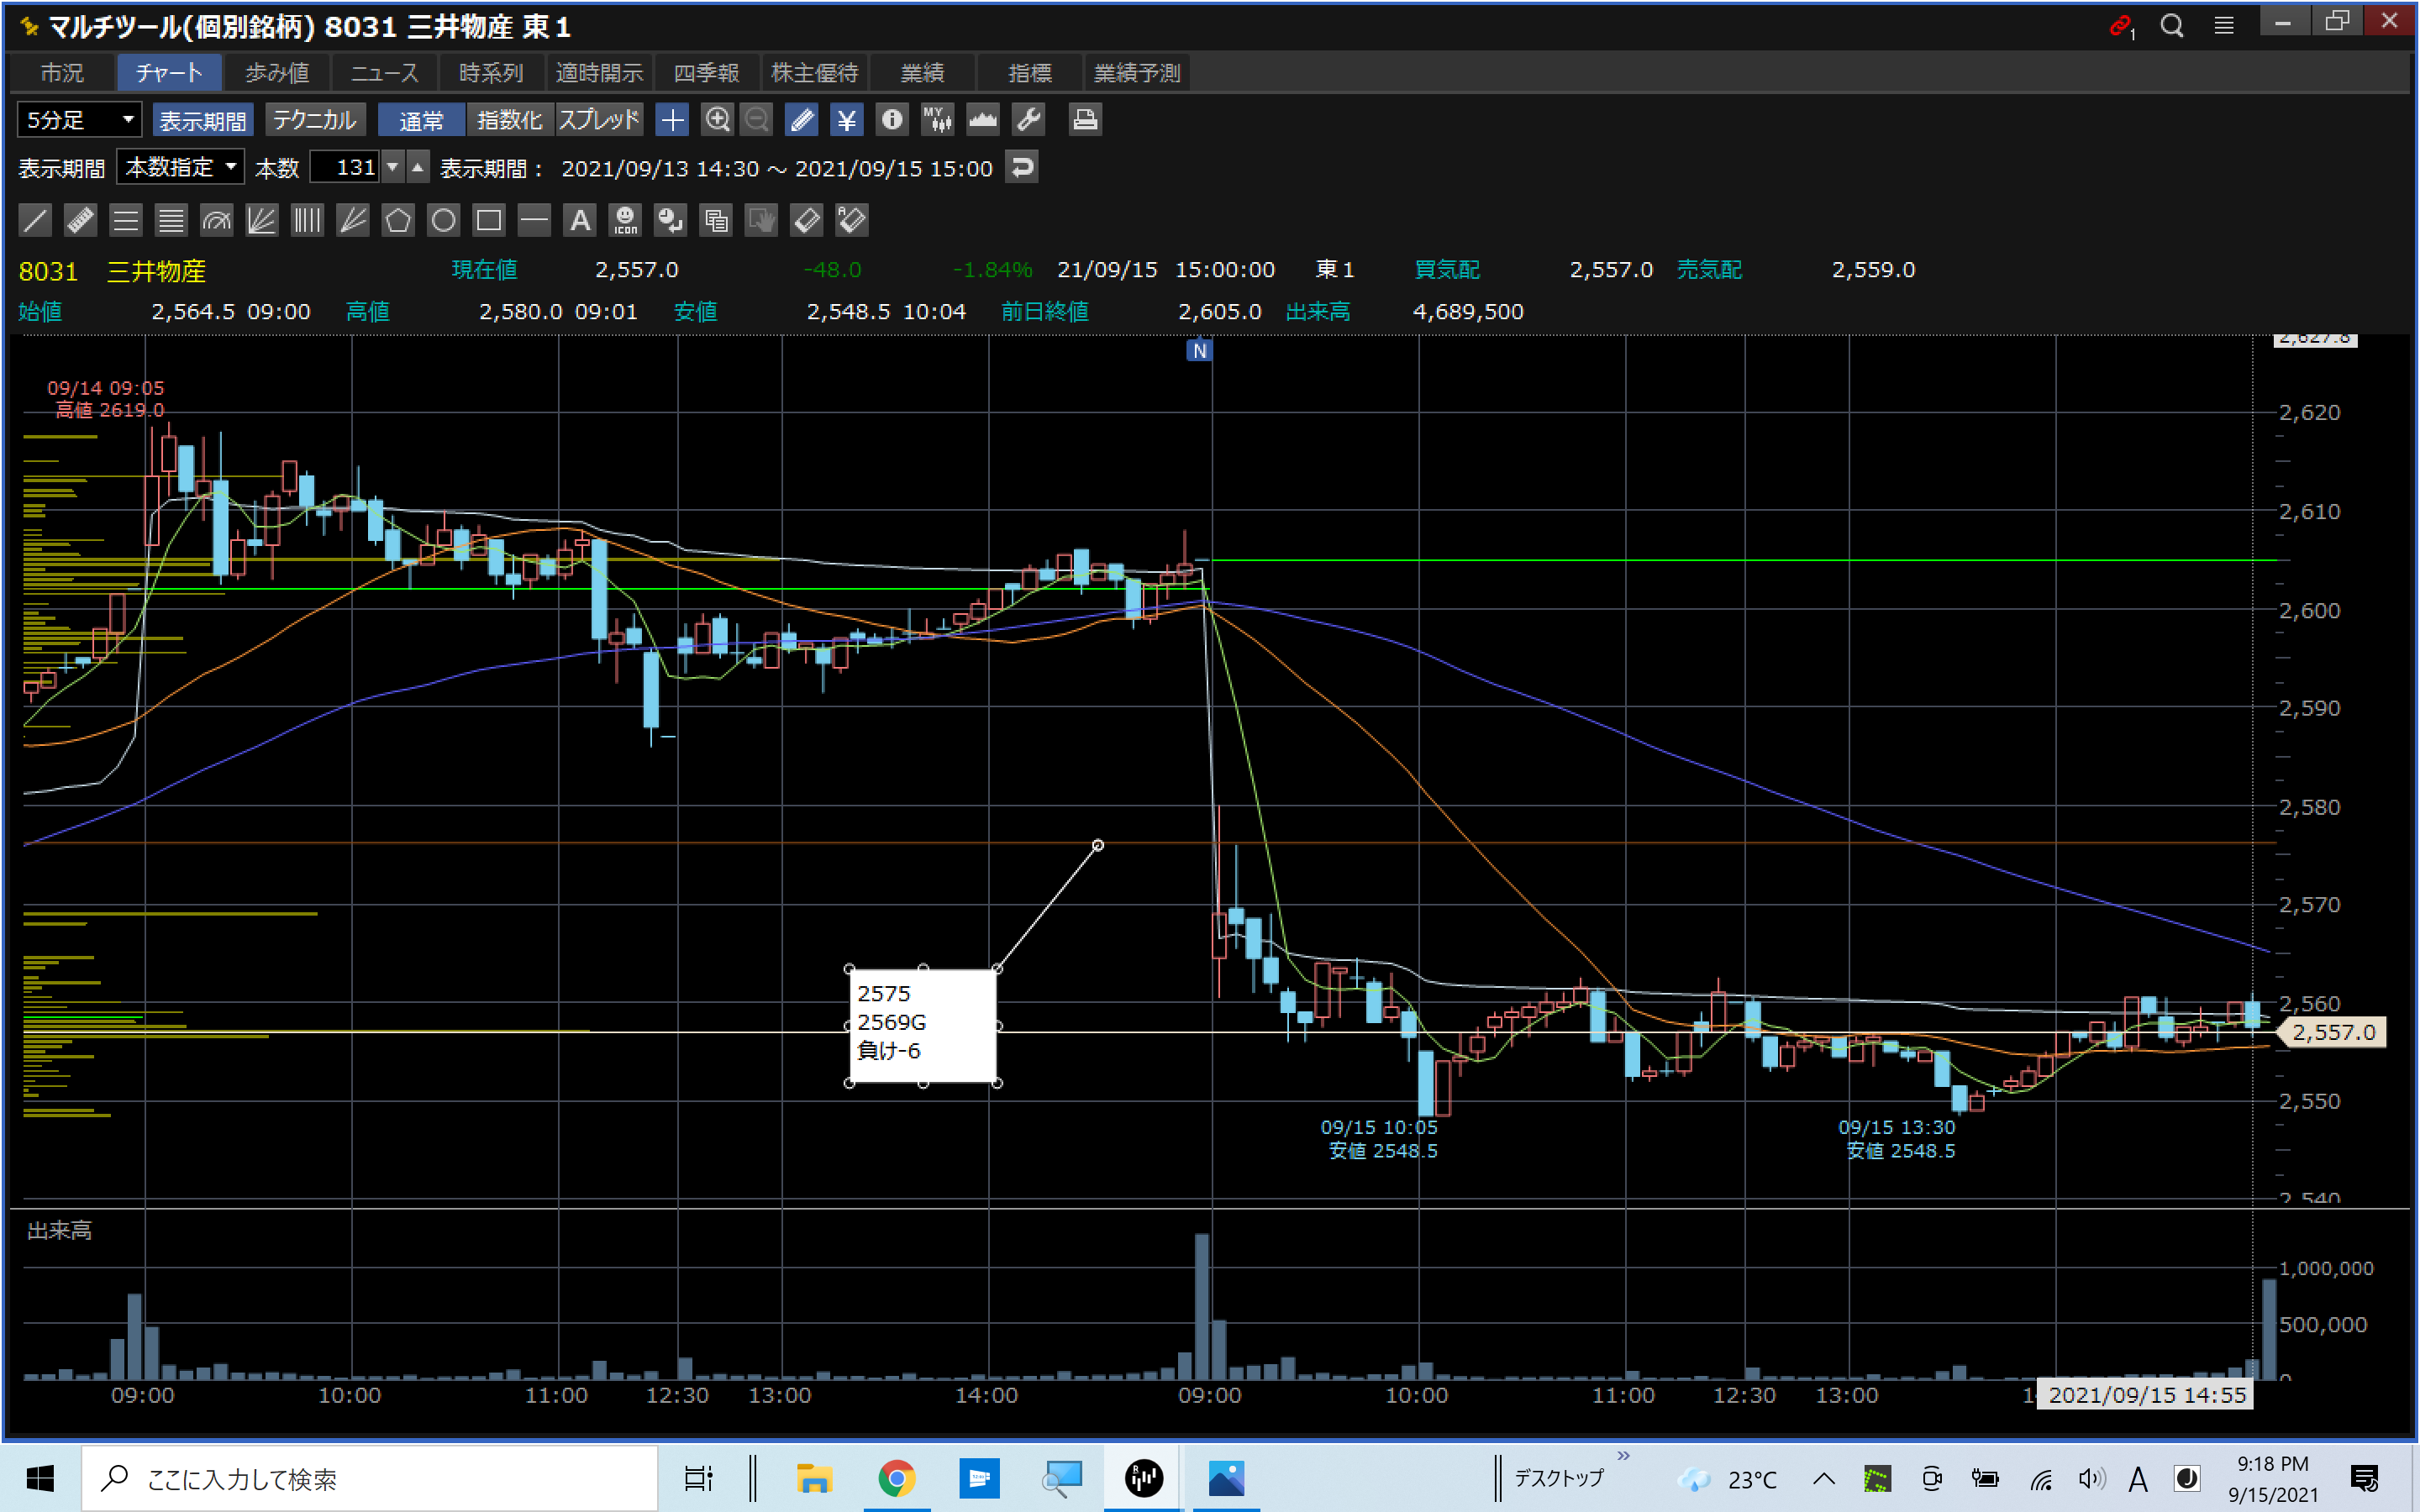Open chart settings wrench icon
This screenshot has width=2420, height=1512.
point(1029,120)
